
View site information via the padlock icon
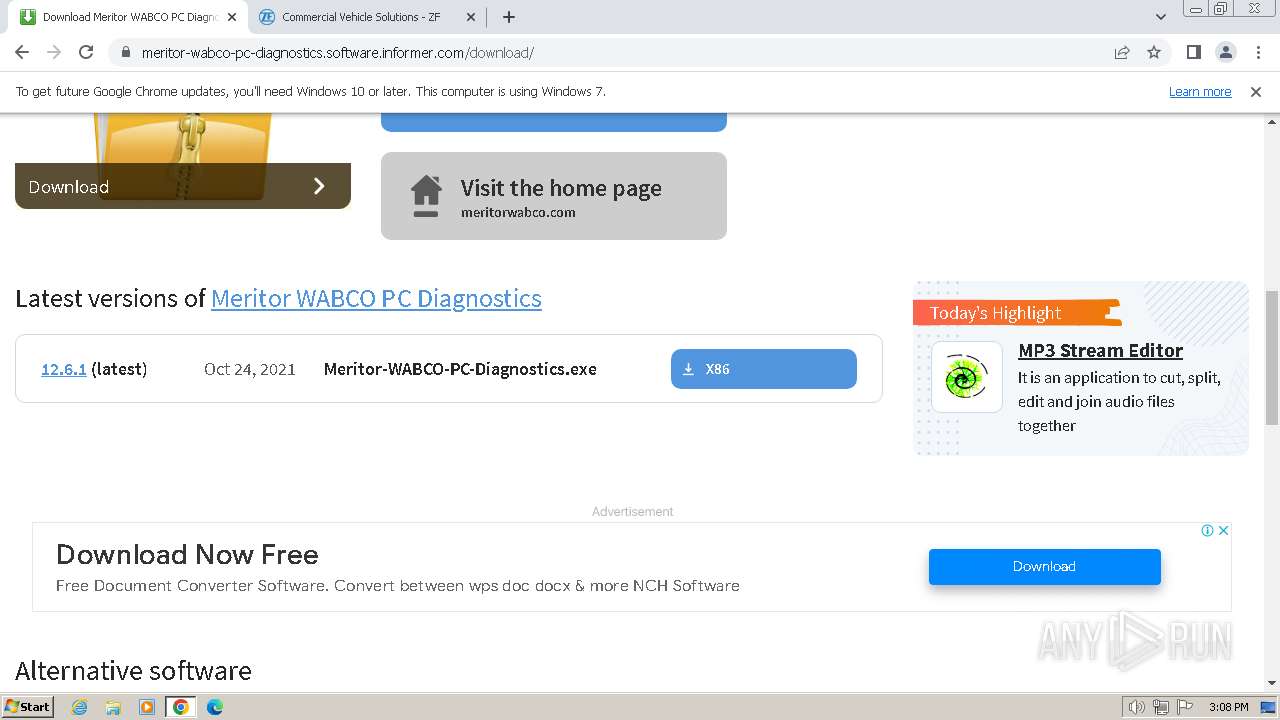(x=125, y=52)
